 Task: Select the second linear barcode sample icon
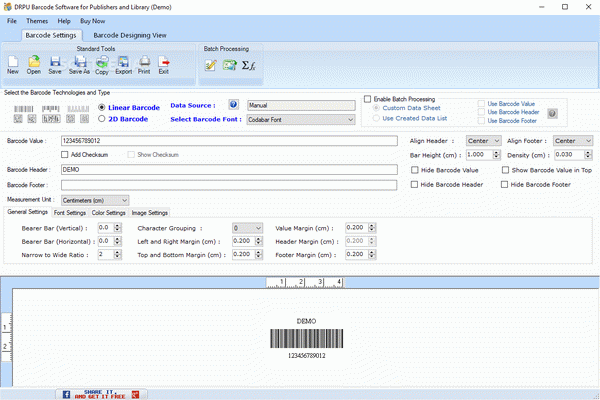tap(51, 109)
